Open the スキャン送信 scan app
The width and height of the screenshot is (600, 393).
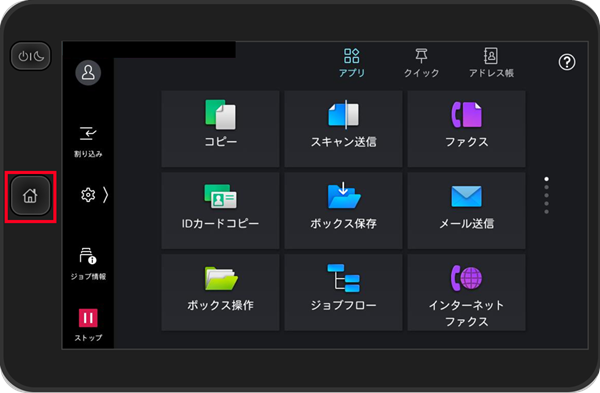[343, 129]
